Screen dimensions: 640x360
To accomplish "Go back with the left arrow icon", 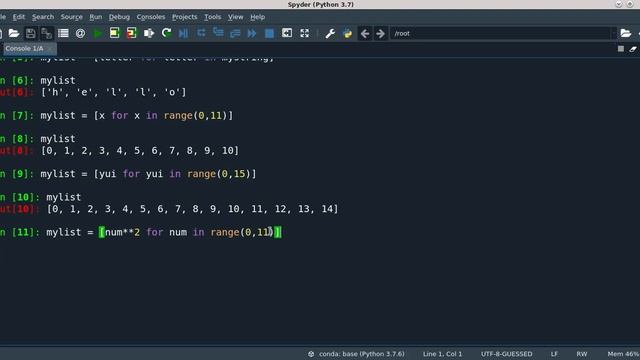I will click(x=365, y=33).
